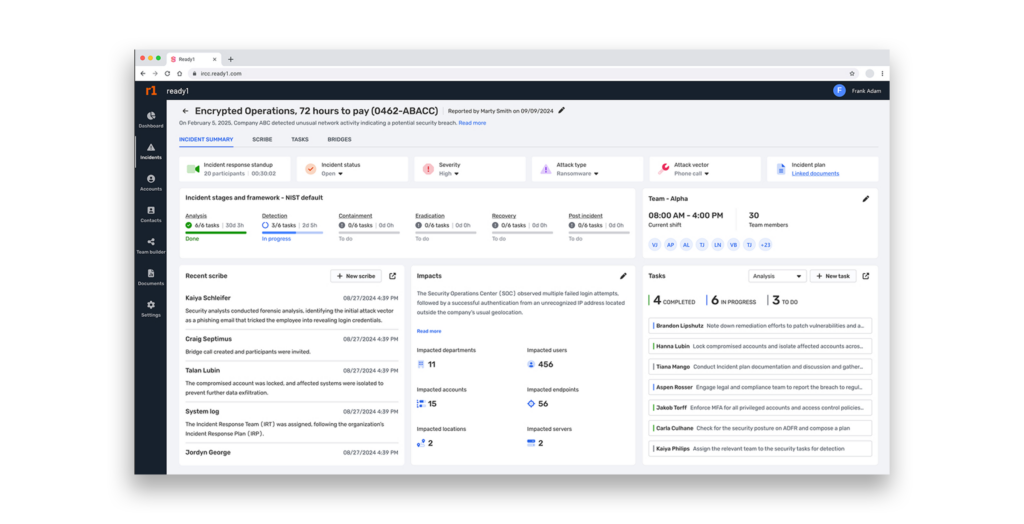
Task: Edit incident title with pencil icon
Action: tap(562, 110)
